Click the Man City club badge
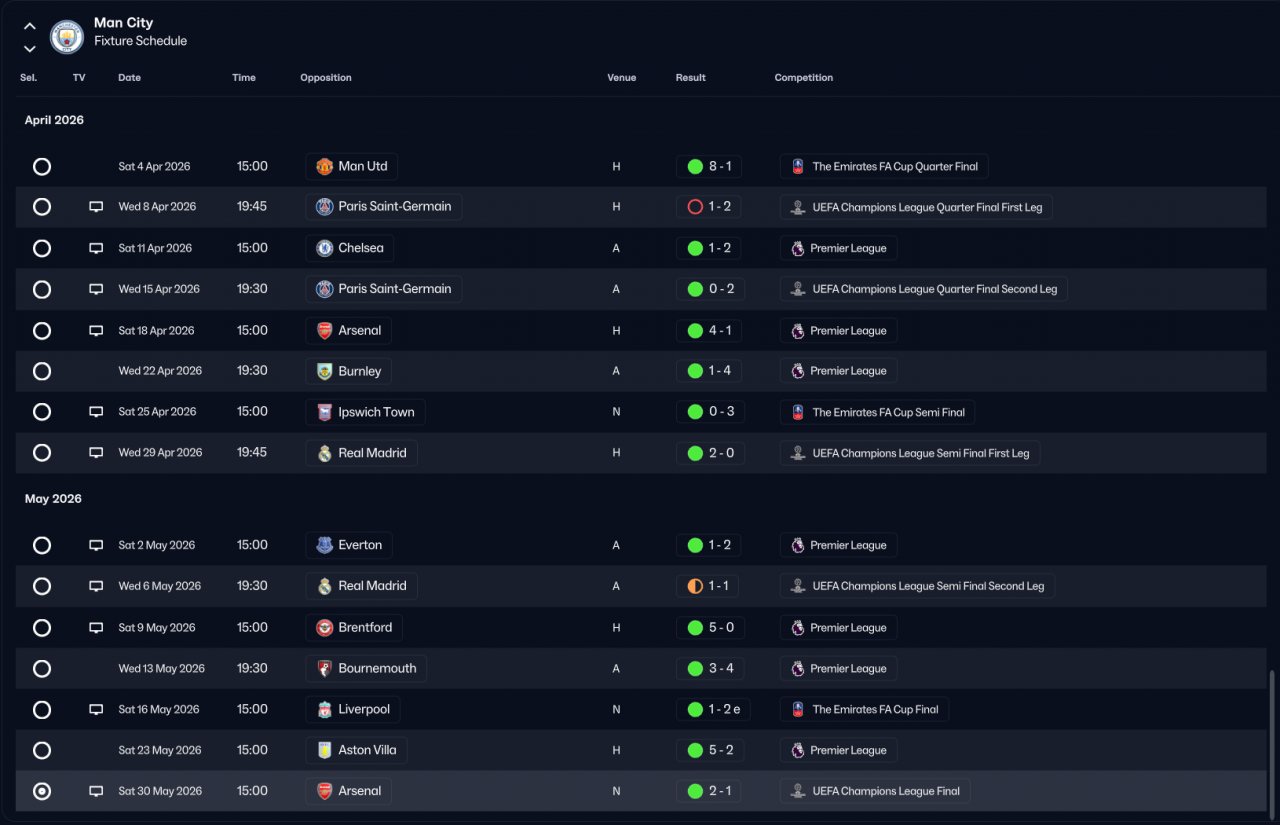The width and height of the screenshot is (1280, 825). pos(67,37)
